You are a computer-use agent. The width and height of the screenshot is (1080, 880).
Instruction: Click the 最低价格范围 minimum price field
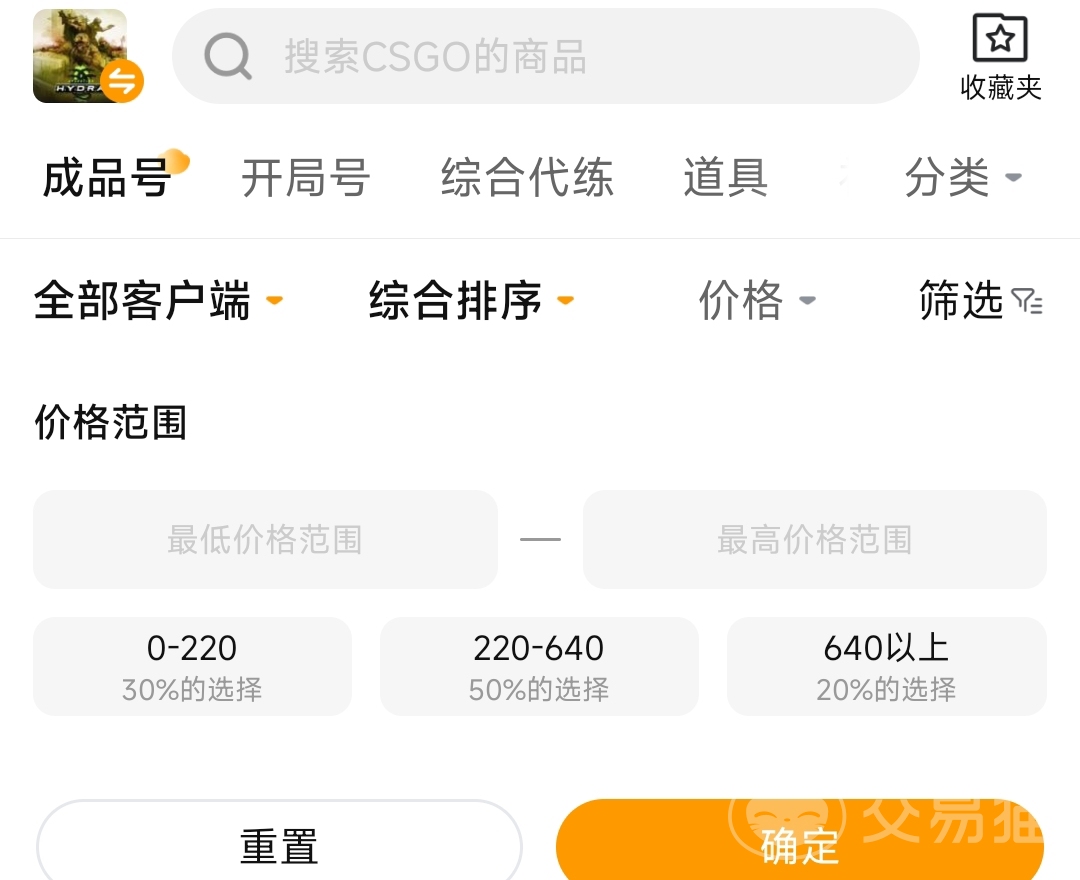(265, 539)
